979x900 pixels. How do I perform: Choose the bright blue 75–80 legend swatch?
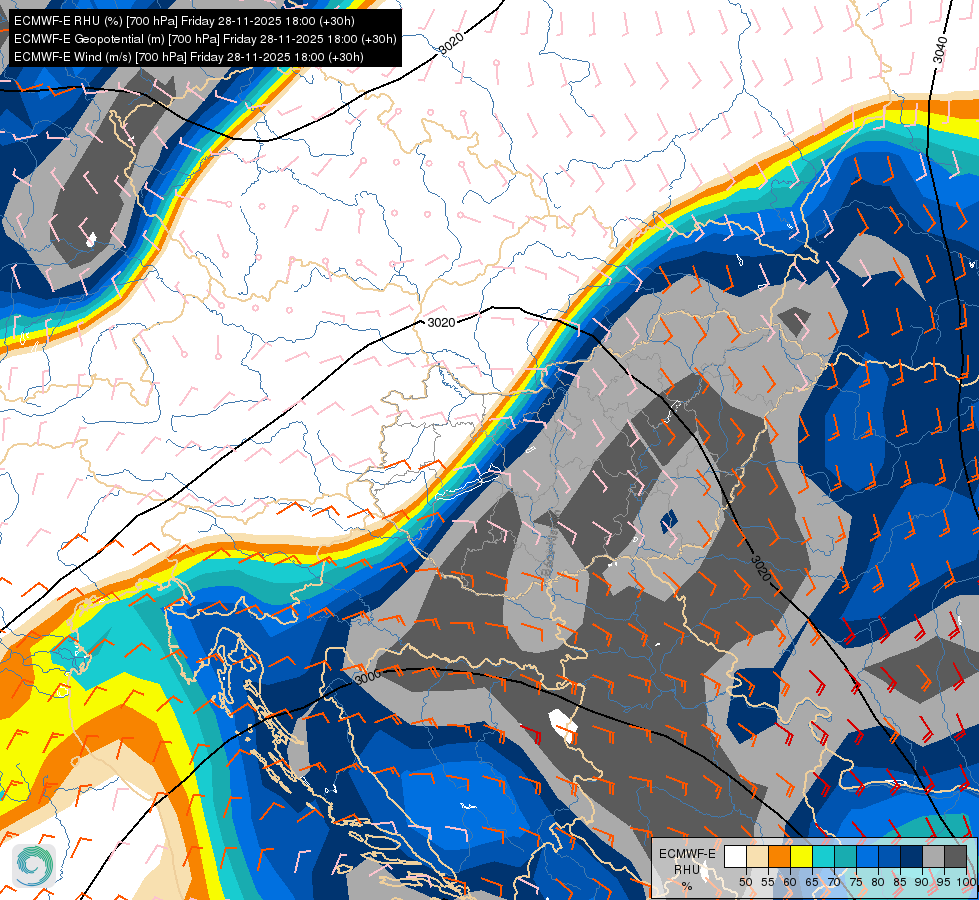[x=867, y=856]
